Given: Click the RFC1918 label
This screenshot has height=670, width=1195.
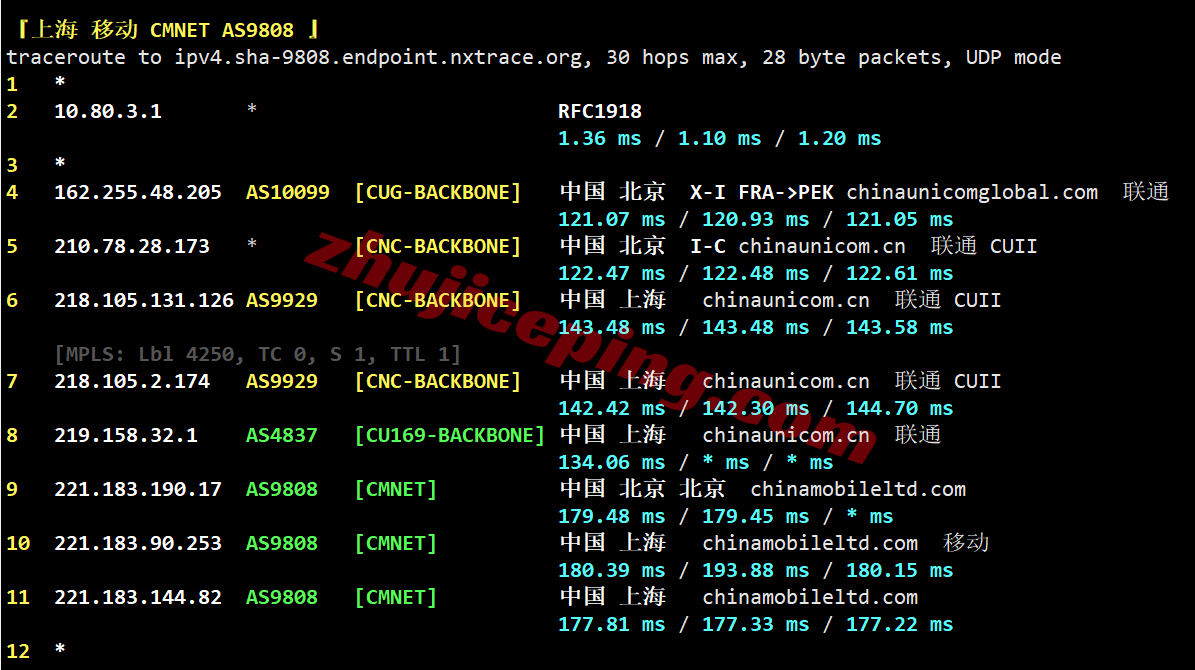Looking at the screenshot, I should pyautogui.click(x=600, y=111).
